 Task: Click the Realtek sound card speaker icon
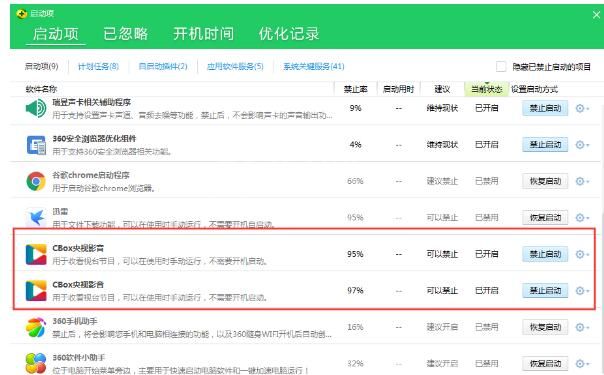[36, 108]
